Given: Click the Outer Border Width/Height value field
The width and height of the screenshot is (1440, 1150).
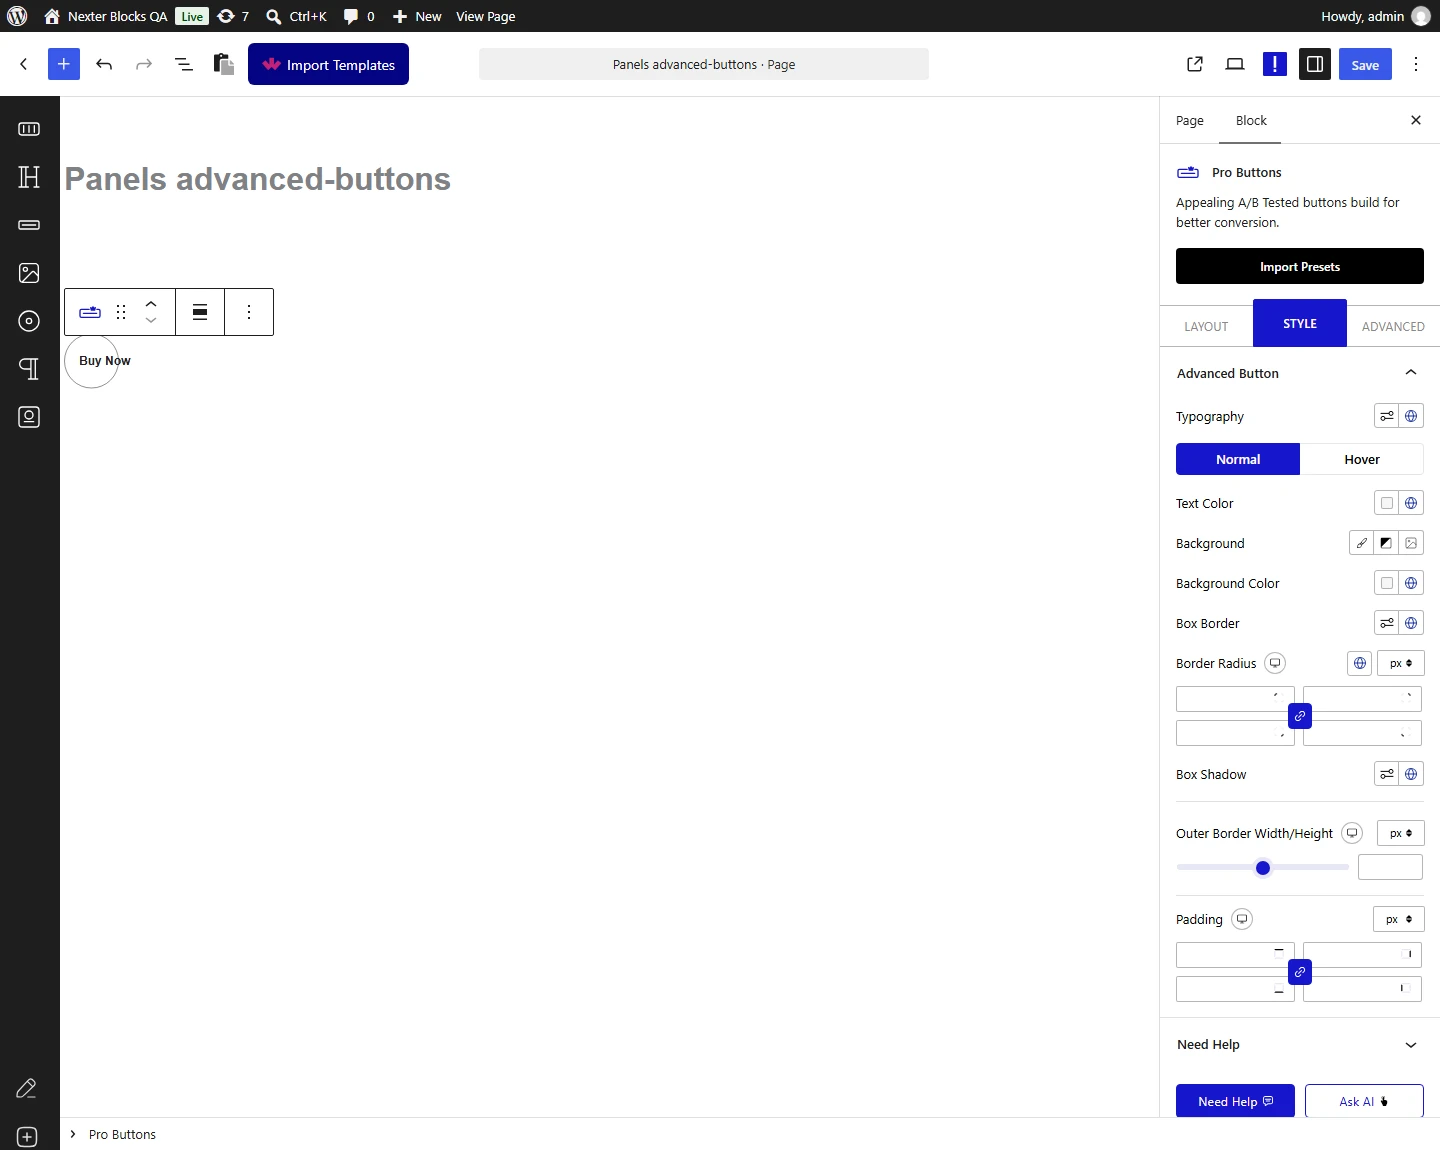Looking at the screenshot, I should point(1390,867).
